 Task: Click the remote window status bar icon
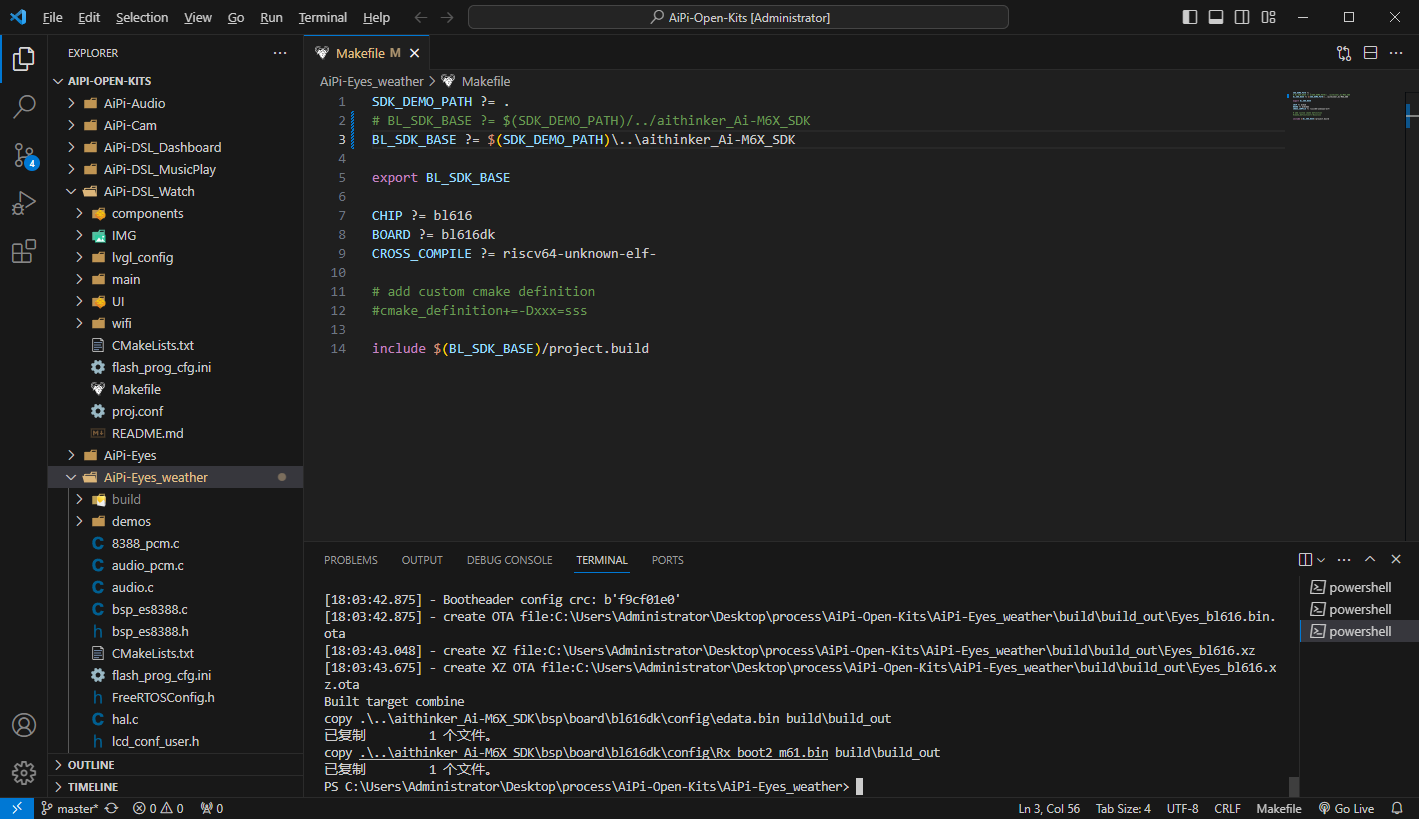[x=17, y=808]
